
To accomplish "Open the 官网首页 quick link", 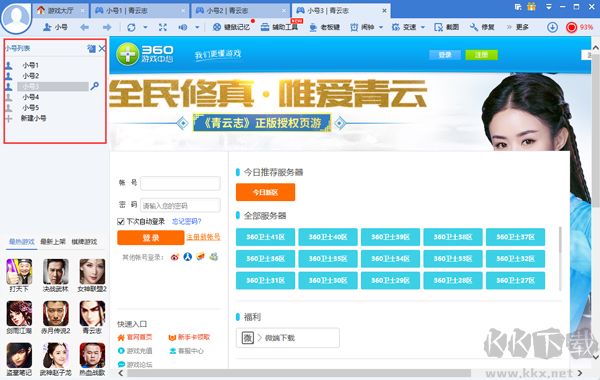I will pos(135,337).
